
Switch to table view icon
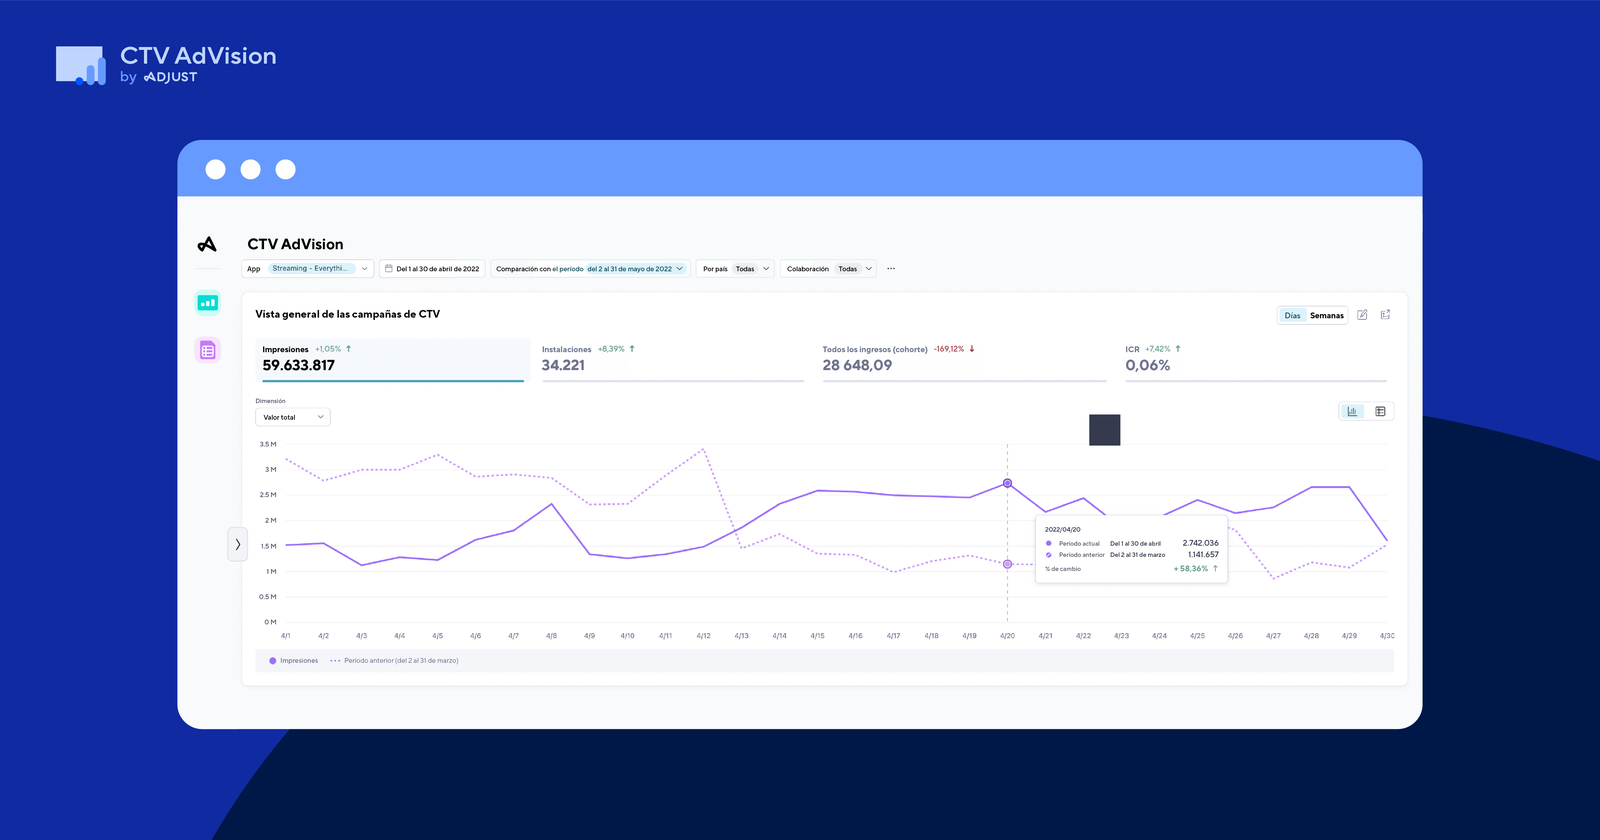[x=1380, y=411]
